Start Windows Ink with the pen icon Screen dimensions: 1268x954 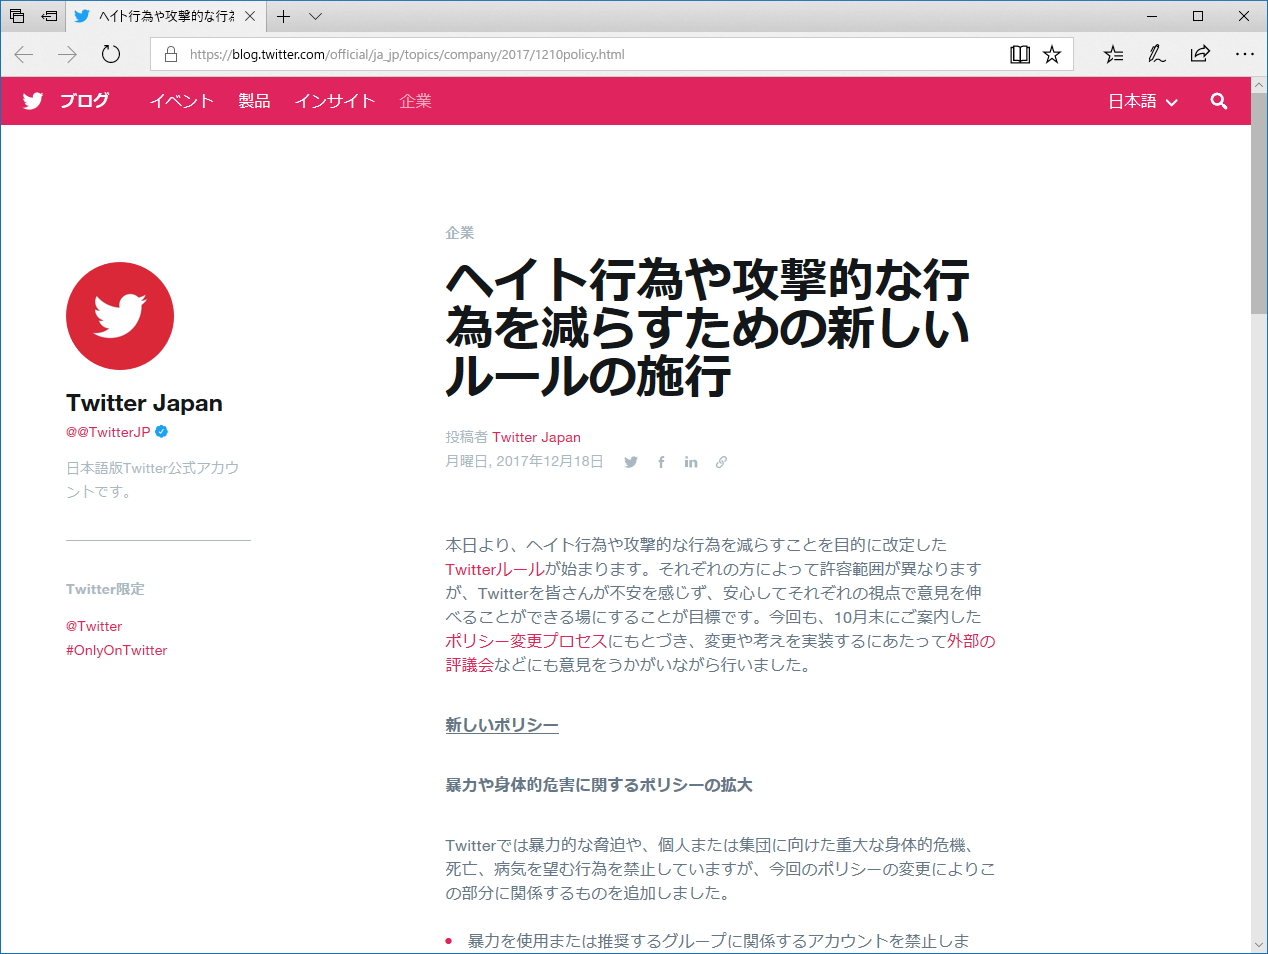(x=1156, y=53)
